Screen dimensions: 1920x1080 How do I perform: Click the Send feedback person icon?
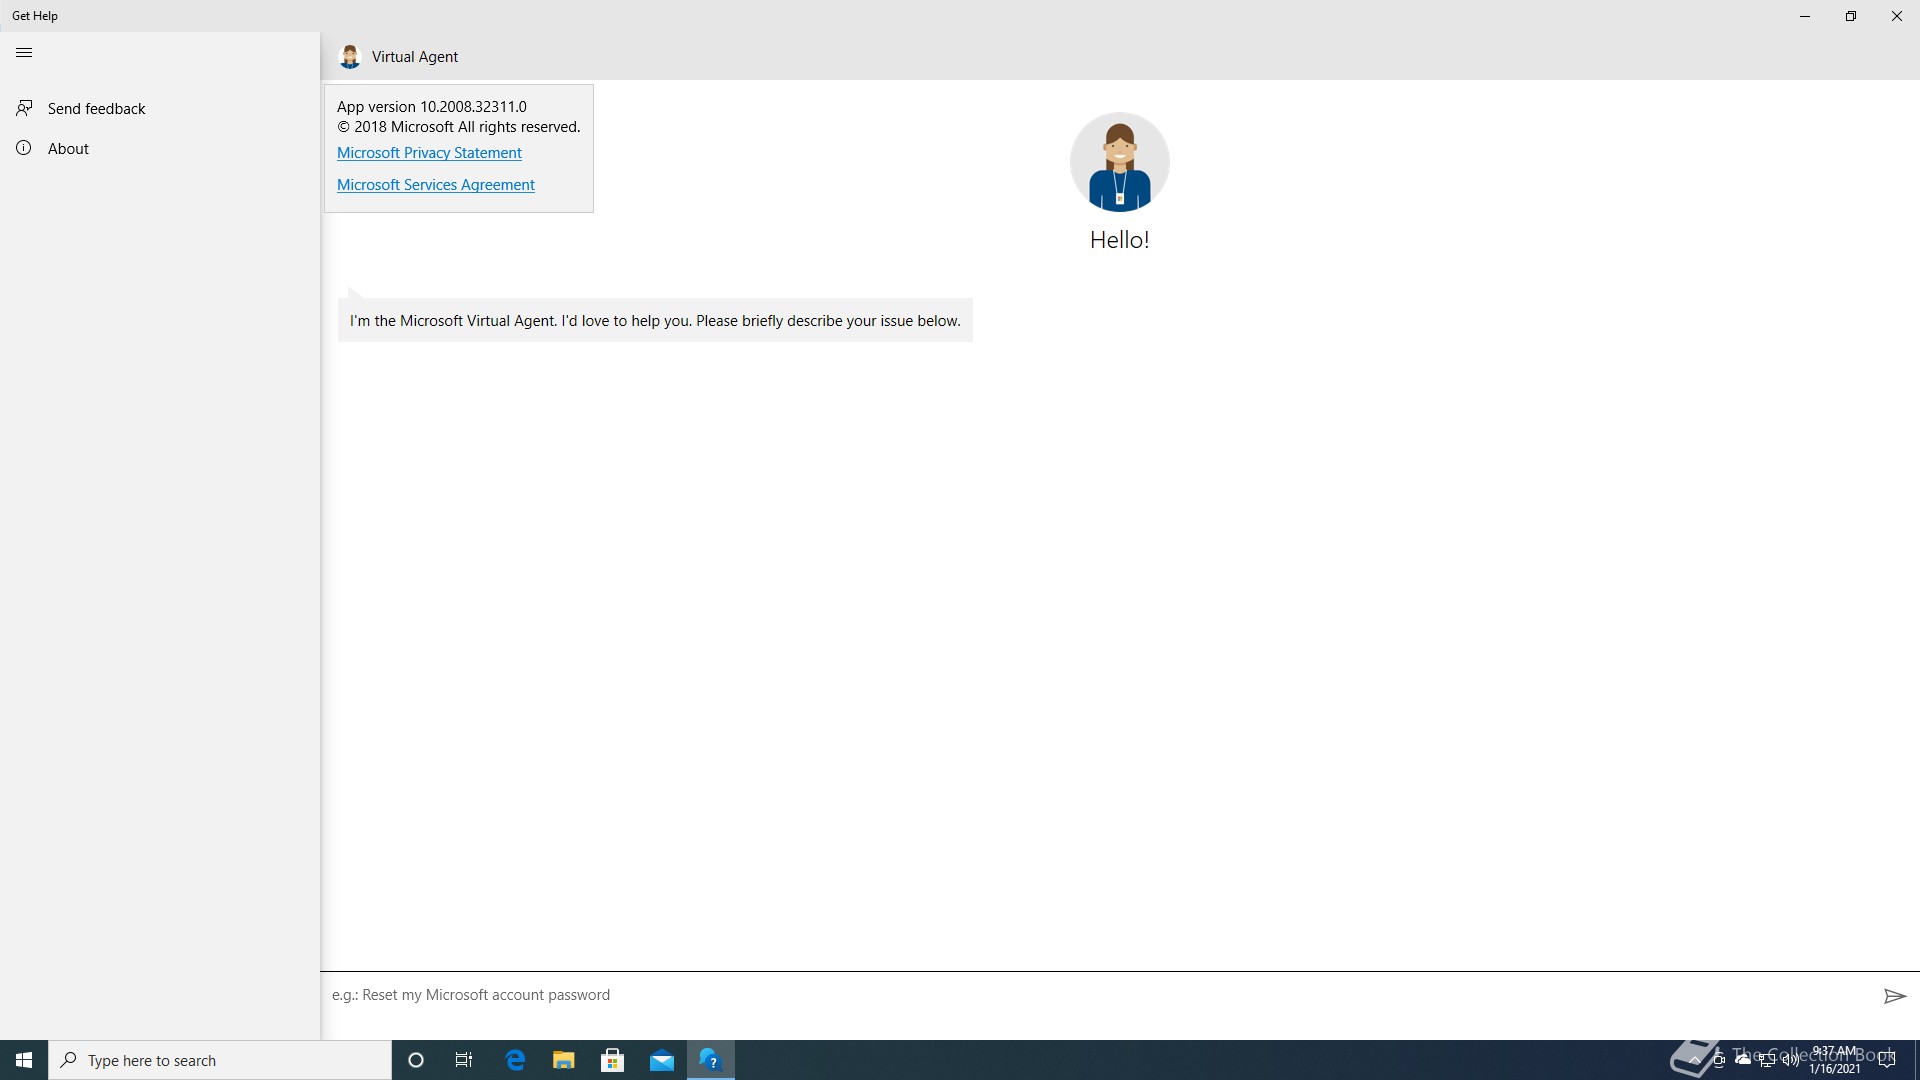pyautogui.click(x=24, y=107)
